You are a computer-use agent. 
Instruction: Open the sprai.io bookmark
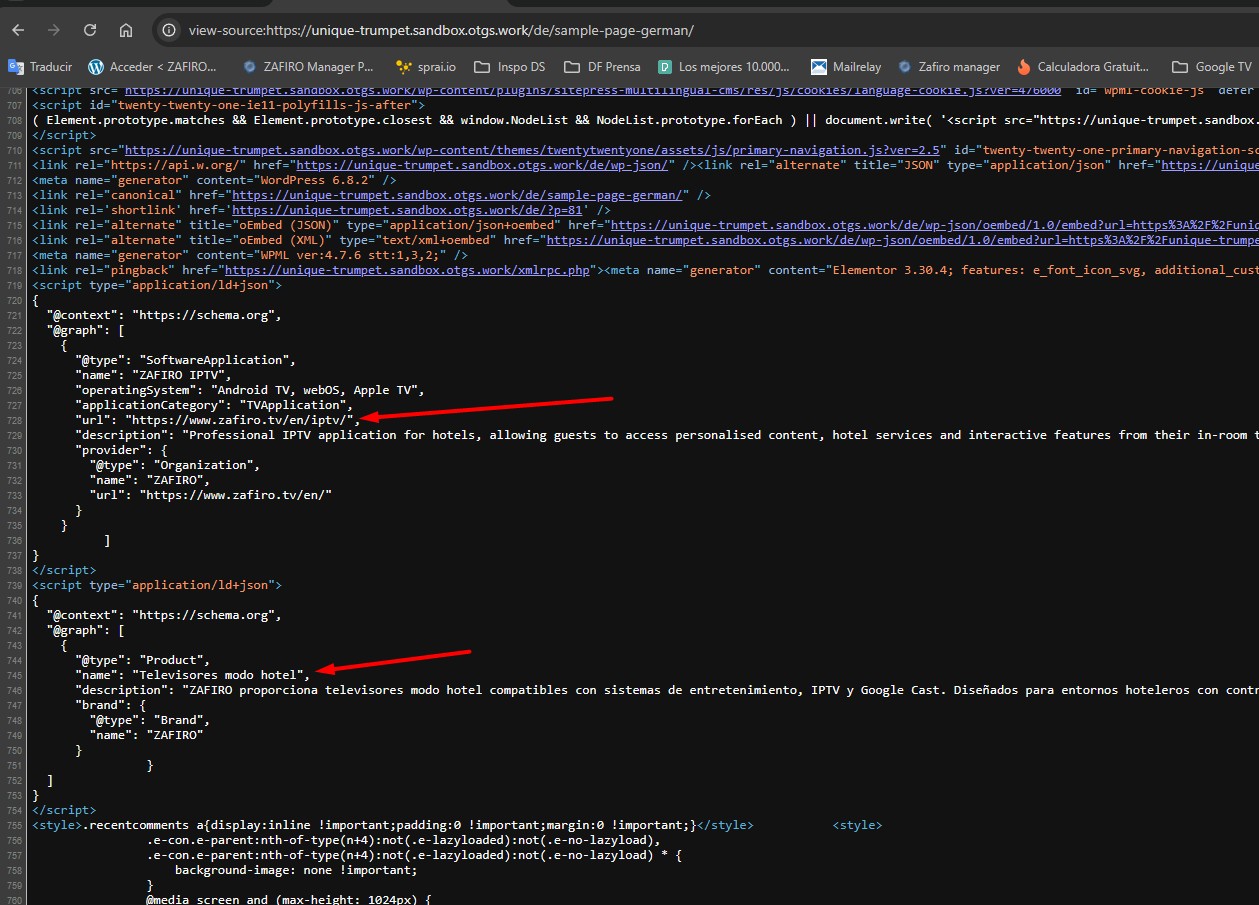426,67
